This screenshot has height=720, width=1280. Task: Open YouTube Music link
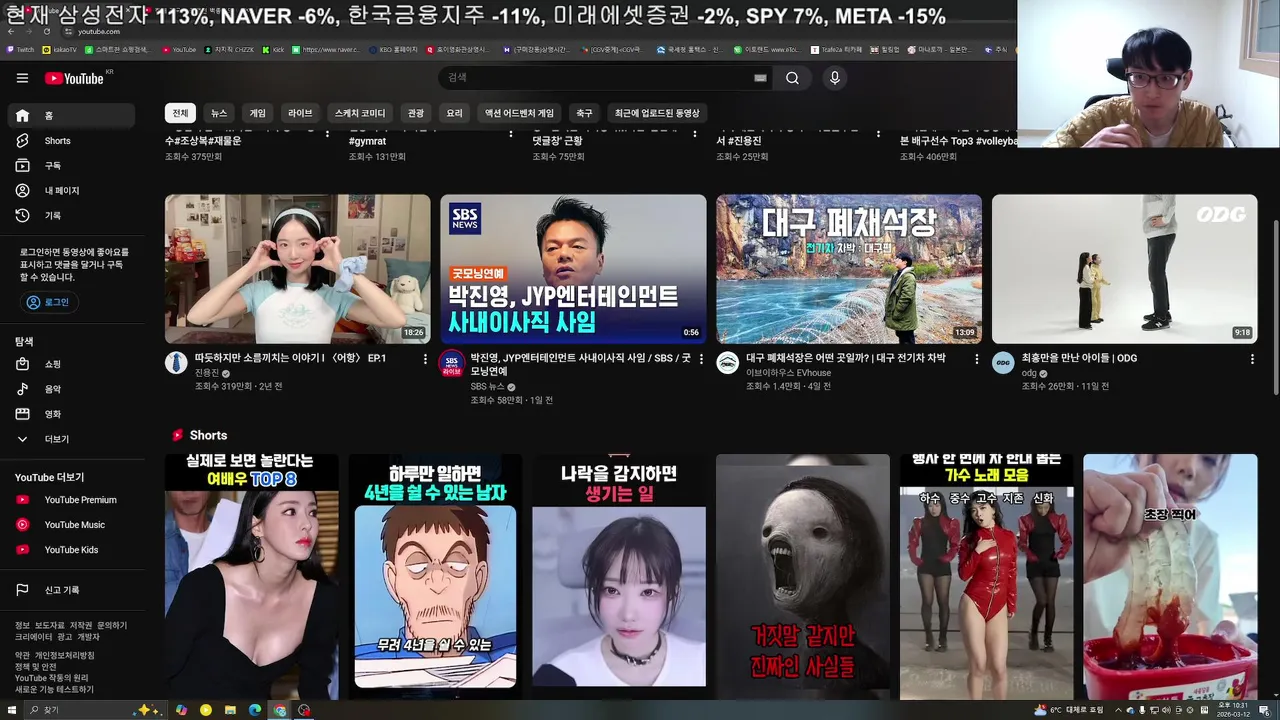coord(70,525)
